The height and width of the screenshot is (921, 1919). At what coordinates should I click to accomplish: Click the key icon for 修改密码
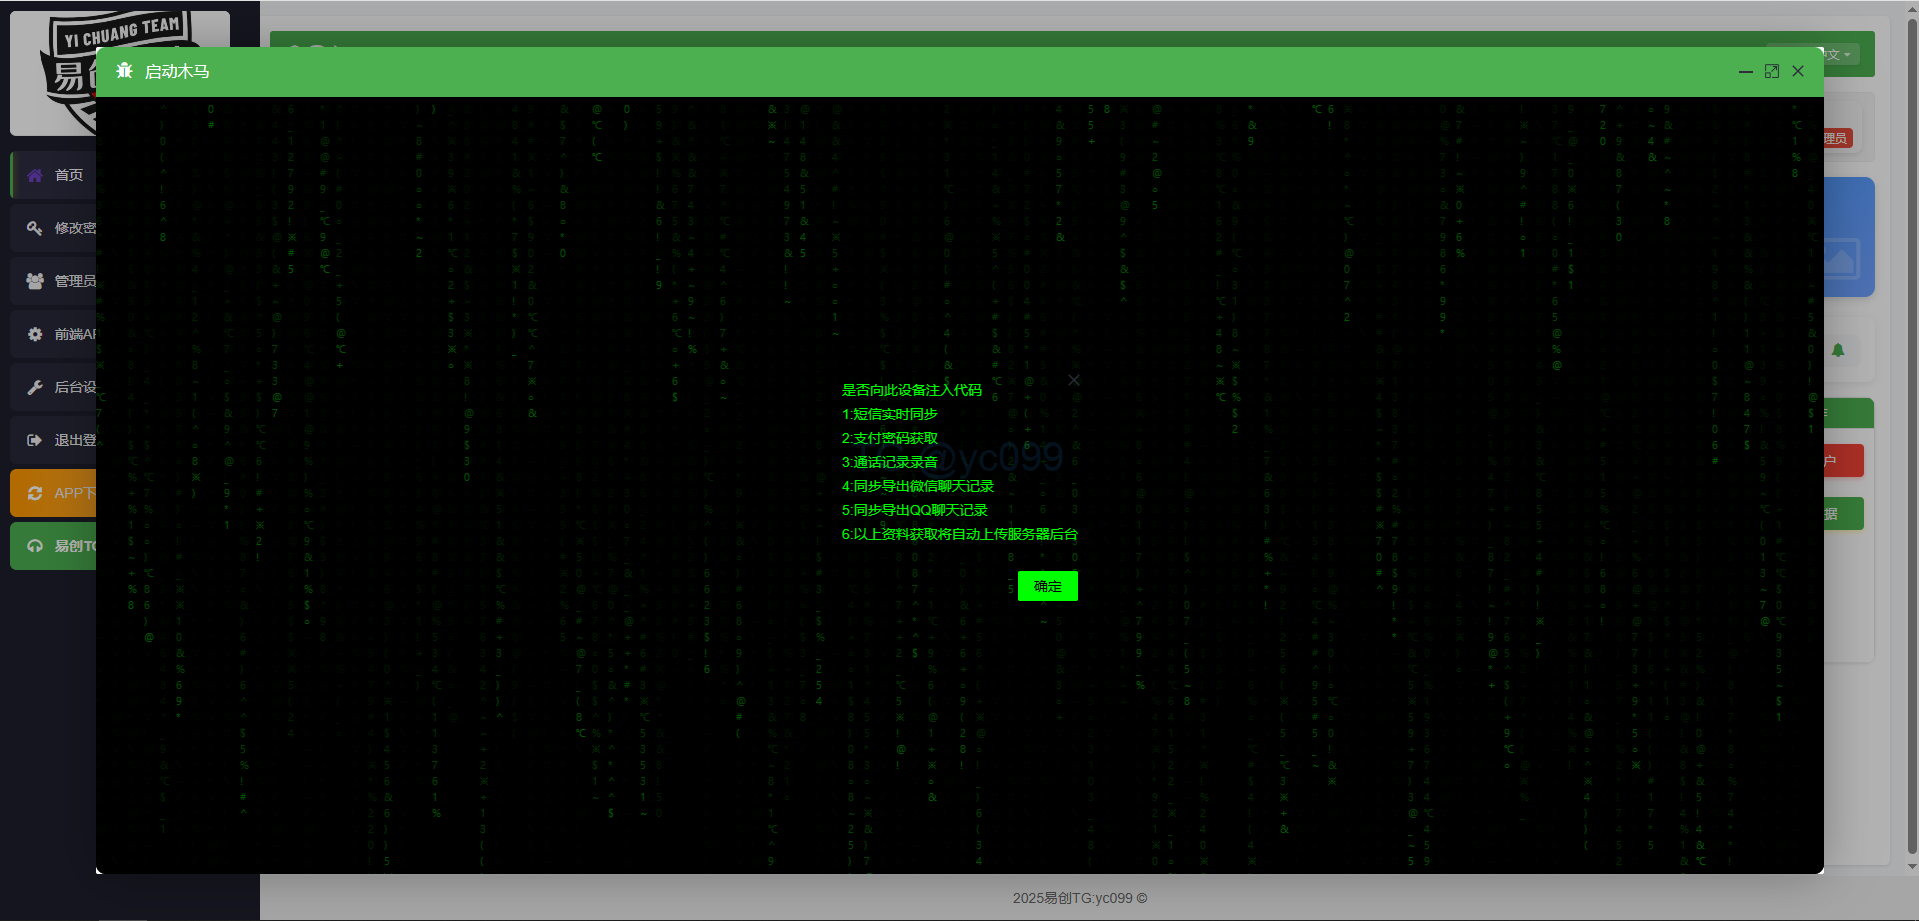pyautogui.click(x=35, y=228)
